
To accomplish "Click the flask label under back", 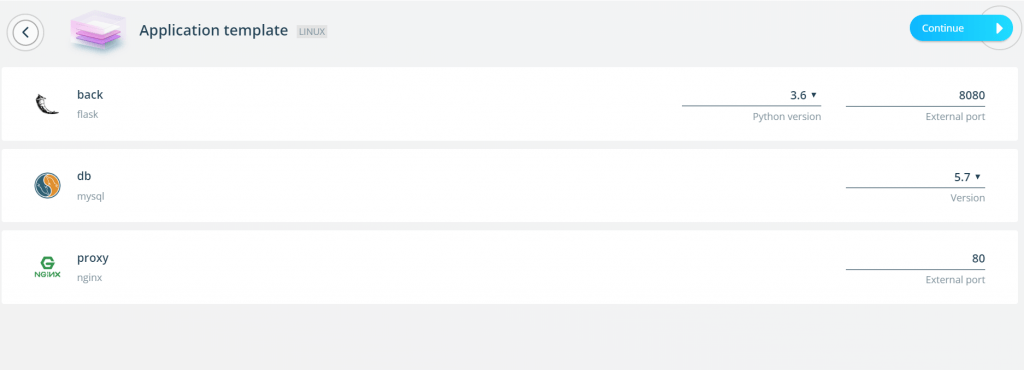I will (x=88, y=114).
